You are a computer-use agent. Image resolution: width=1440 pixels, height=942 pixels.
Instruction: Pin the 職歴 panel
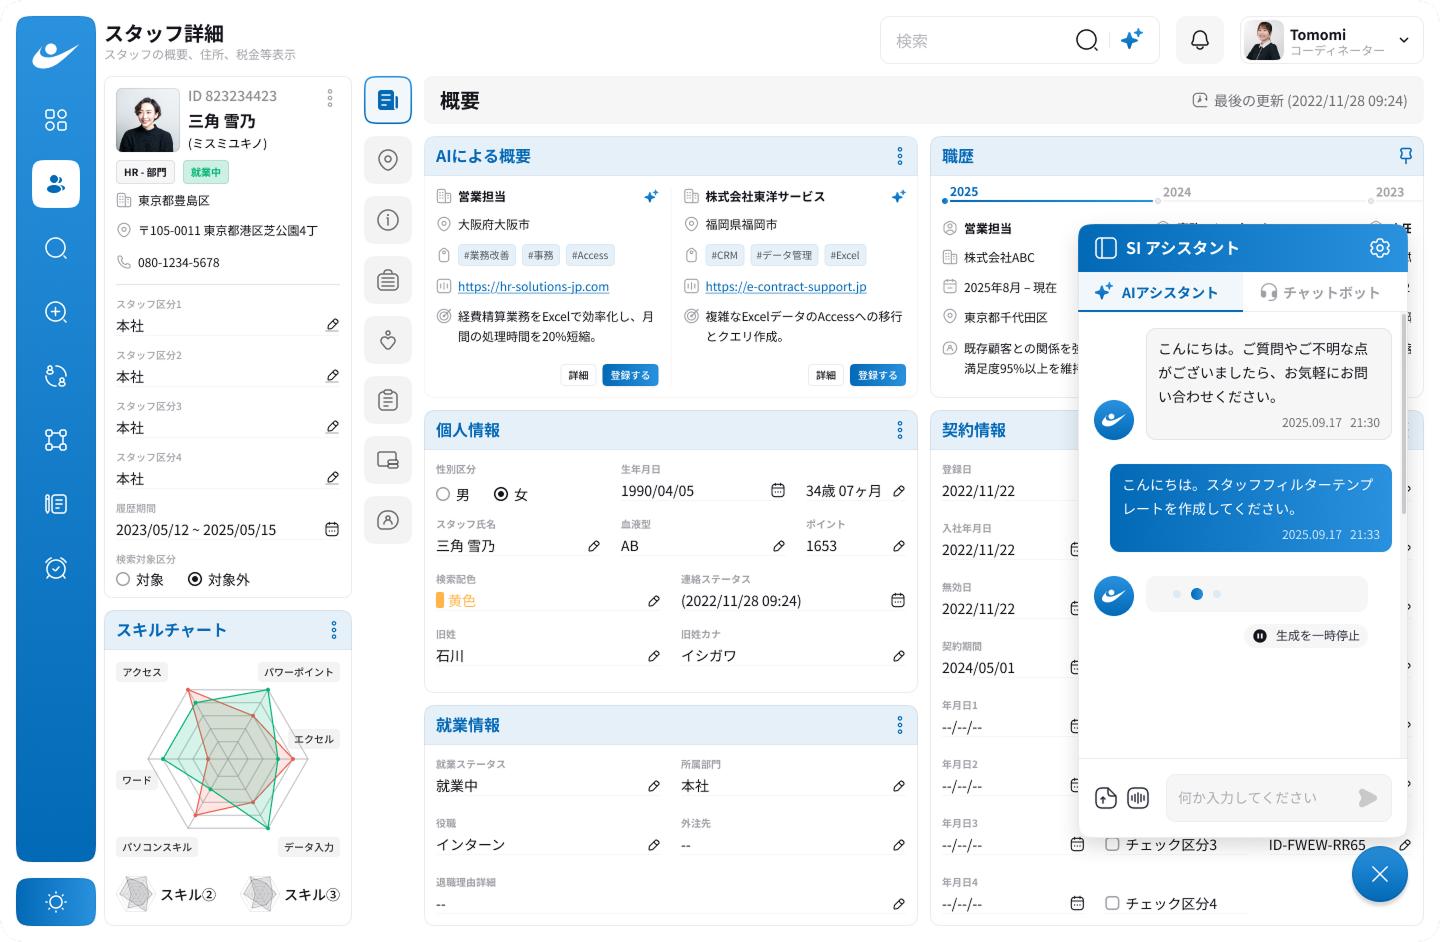pyautogui.click(x=1405, y=156)
